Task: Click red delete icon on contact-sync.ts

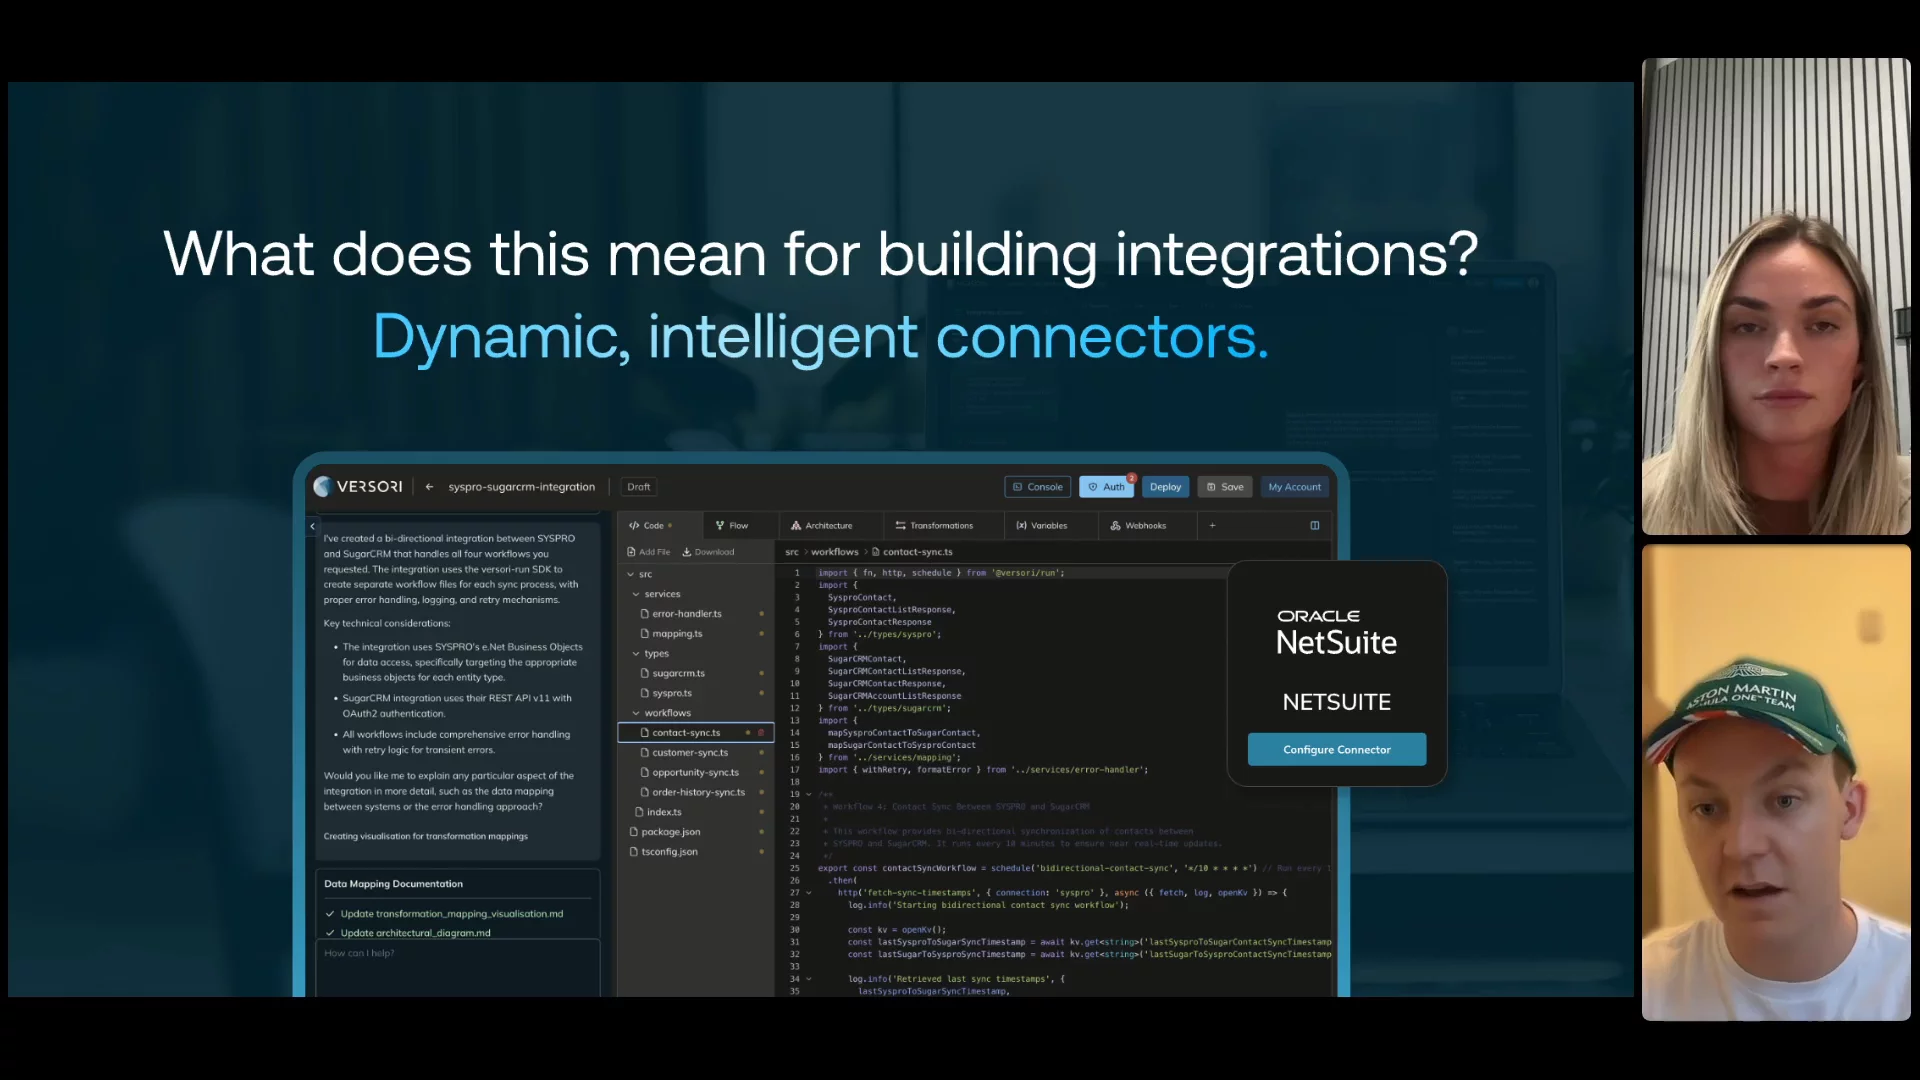Action: (761, 733)
